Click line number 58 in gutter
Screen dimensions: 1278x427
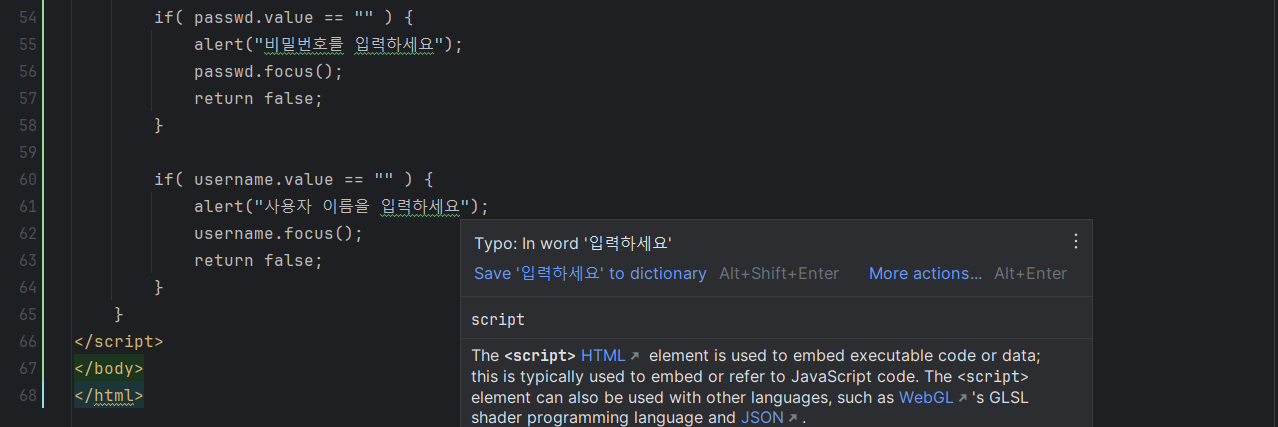[x=28, y=125]
